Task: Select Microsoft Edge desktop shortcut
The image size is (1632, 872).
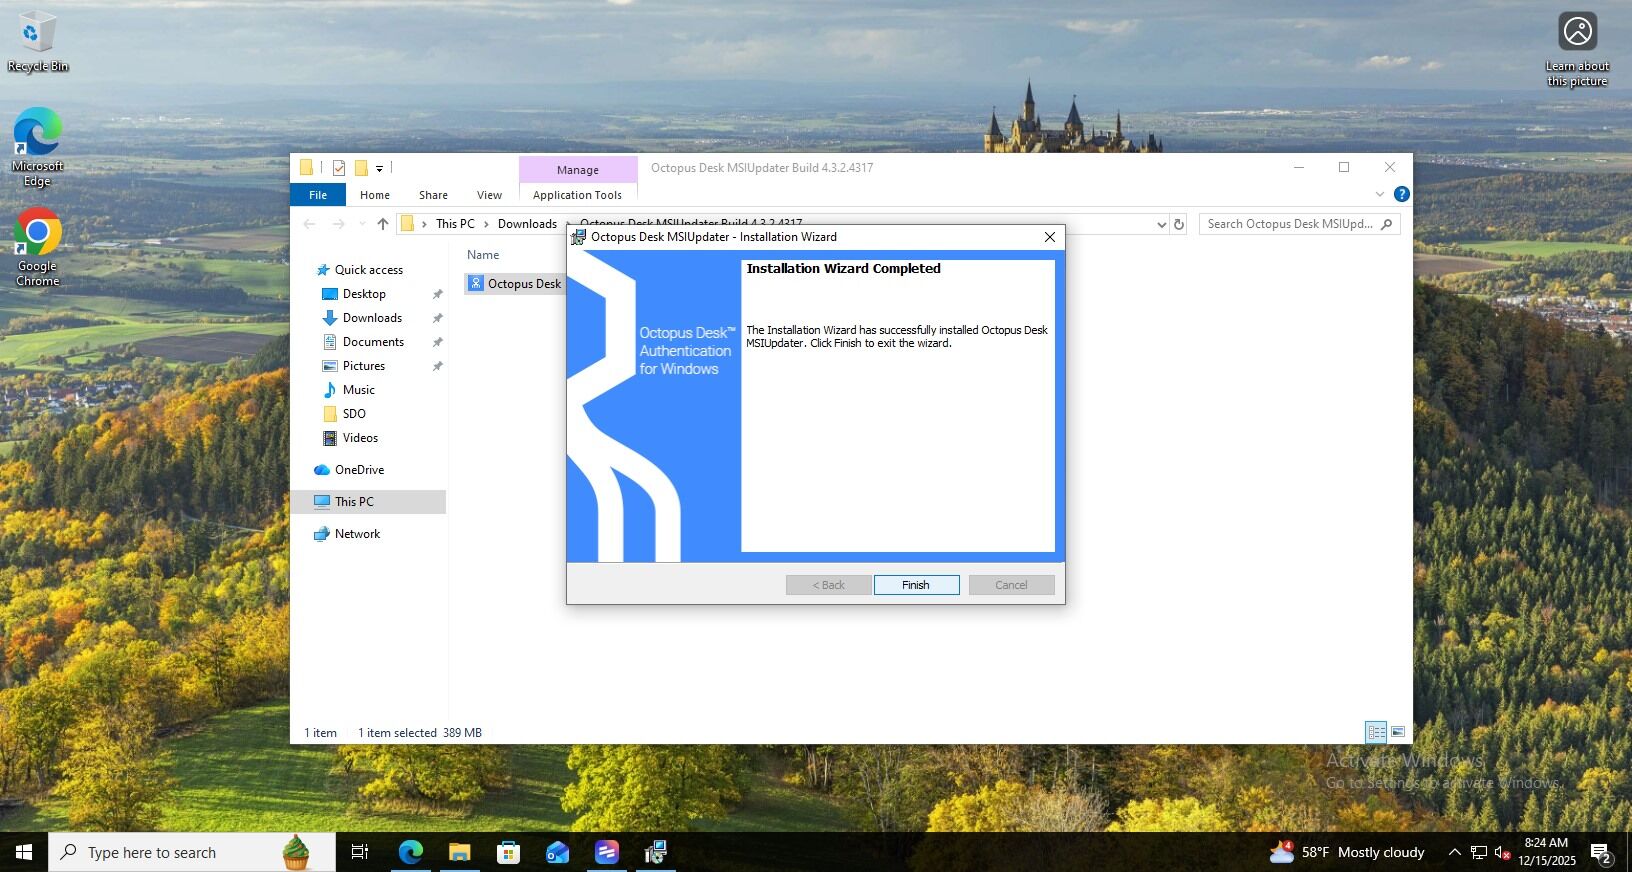Action: [x=38, y=147]
